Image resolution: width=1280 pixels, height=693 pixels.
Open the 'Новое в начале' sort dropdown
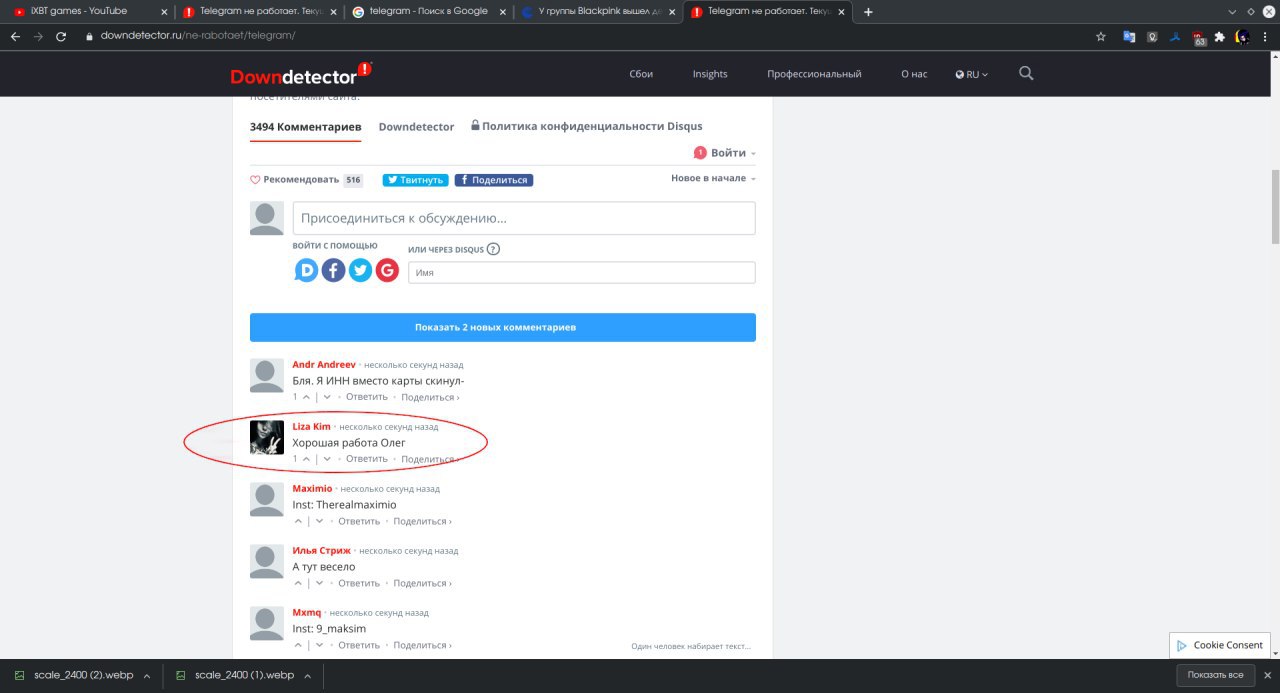(713, 178)
